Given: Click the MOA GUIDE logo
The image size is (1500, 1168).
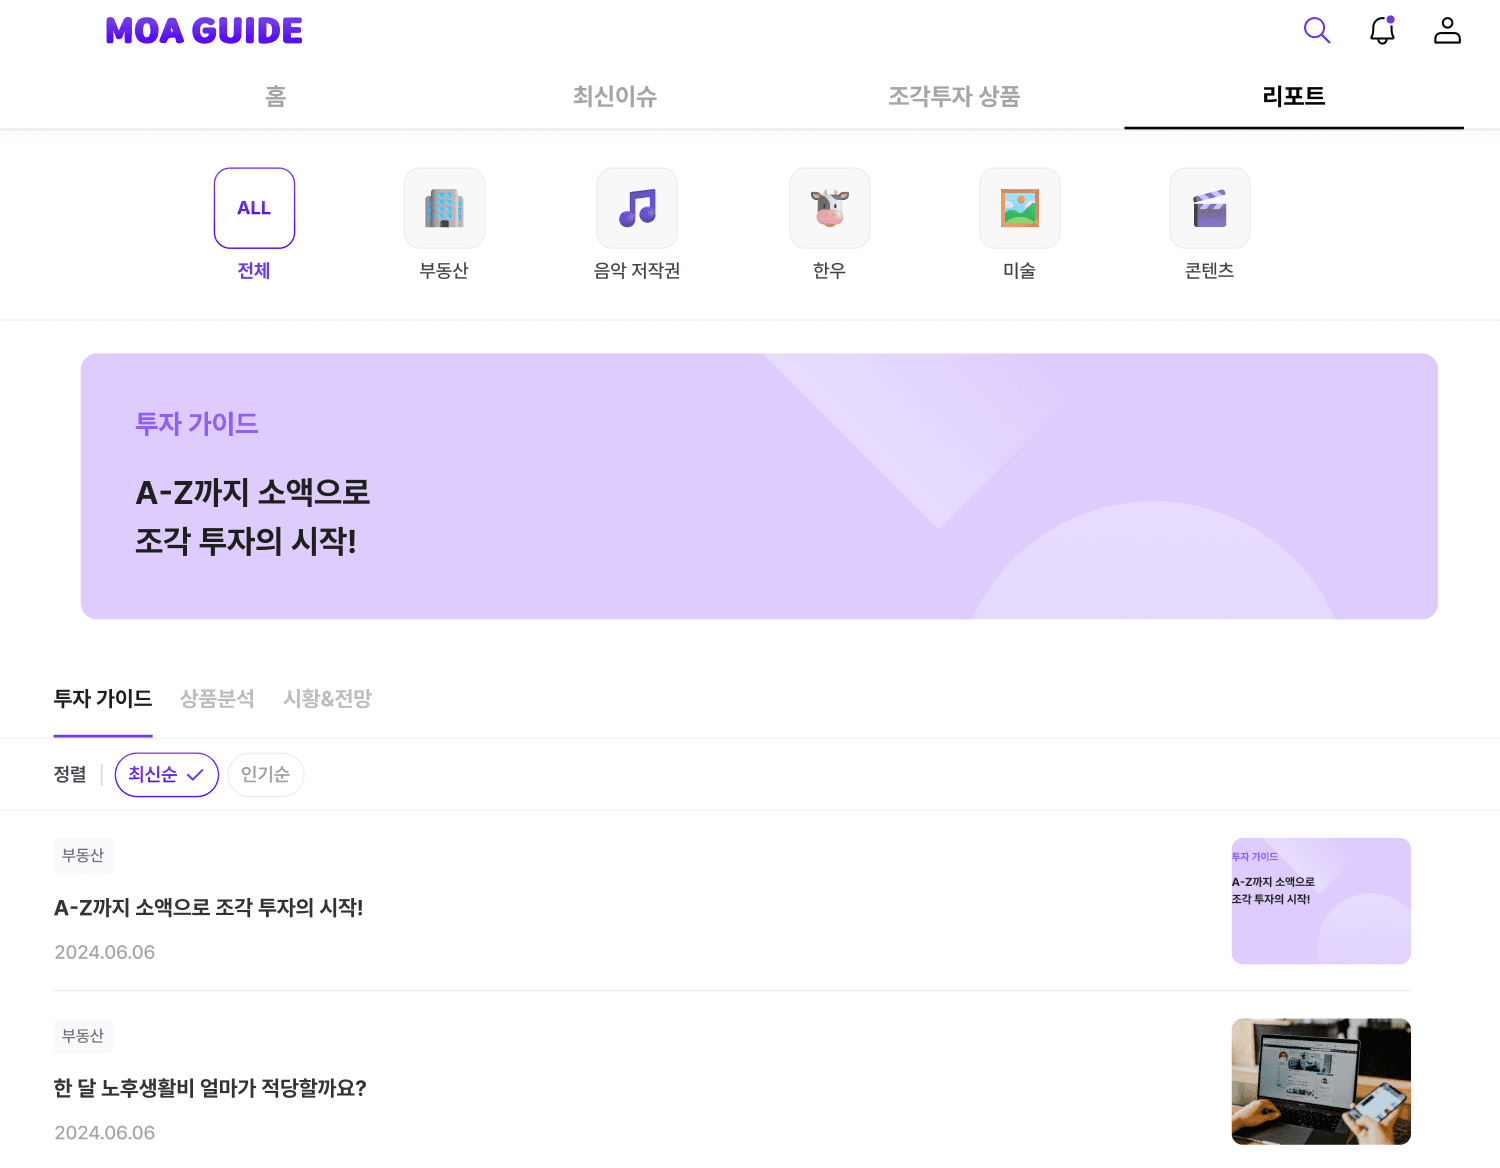Looking at the screenshot, I should pos(204,31).
